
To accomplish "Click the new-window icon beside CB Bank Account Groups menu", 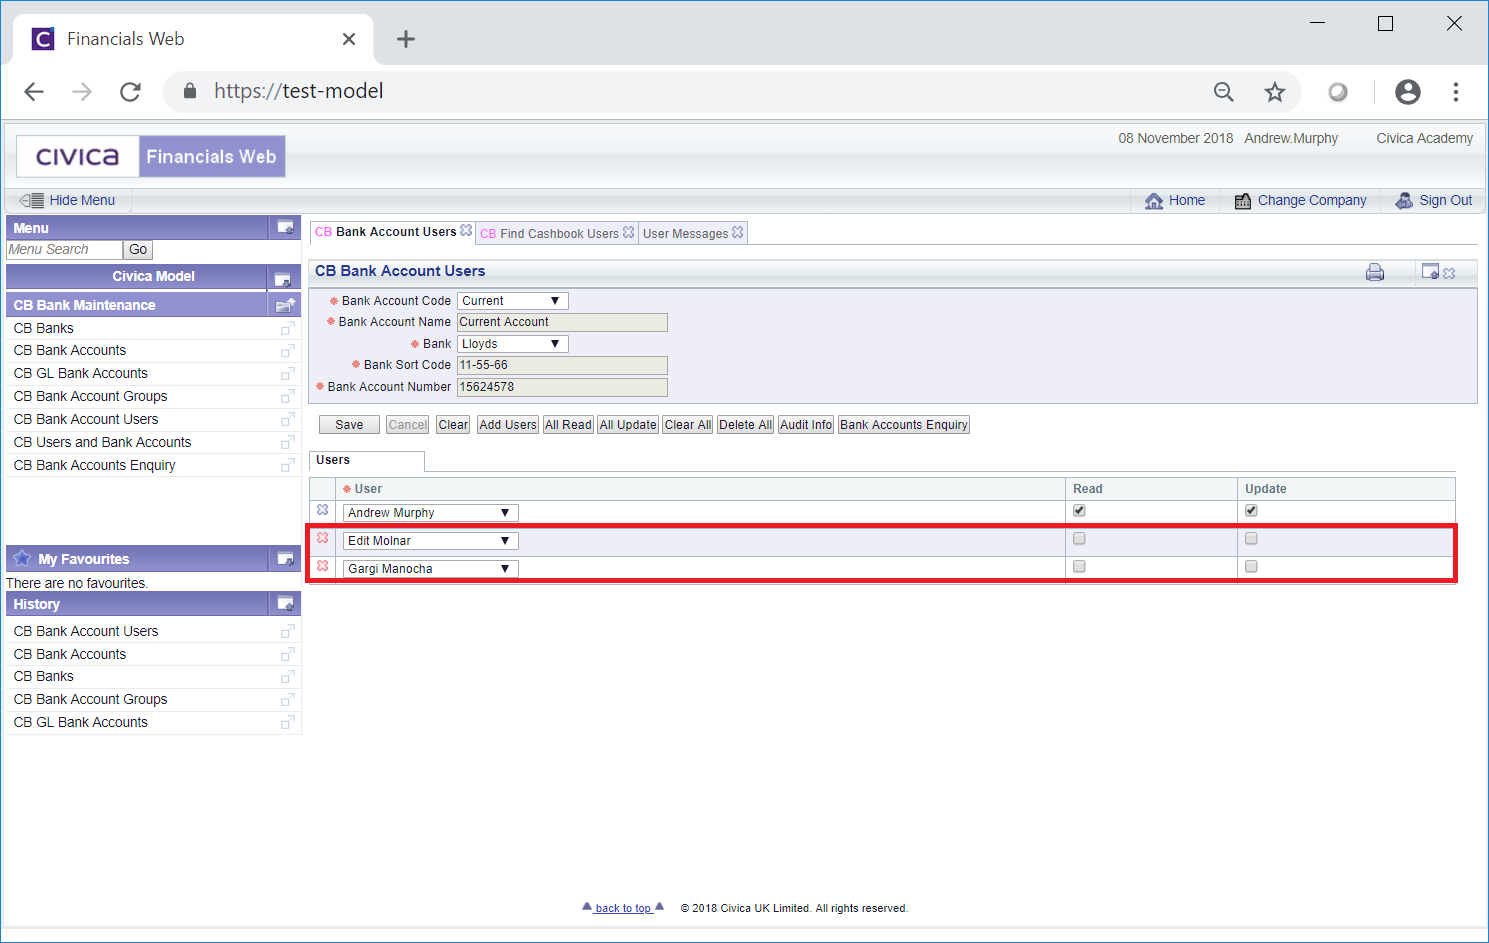I will tap(287, 396).
